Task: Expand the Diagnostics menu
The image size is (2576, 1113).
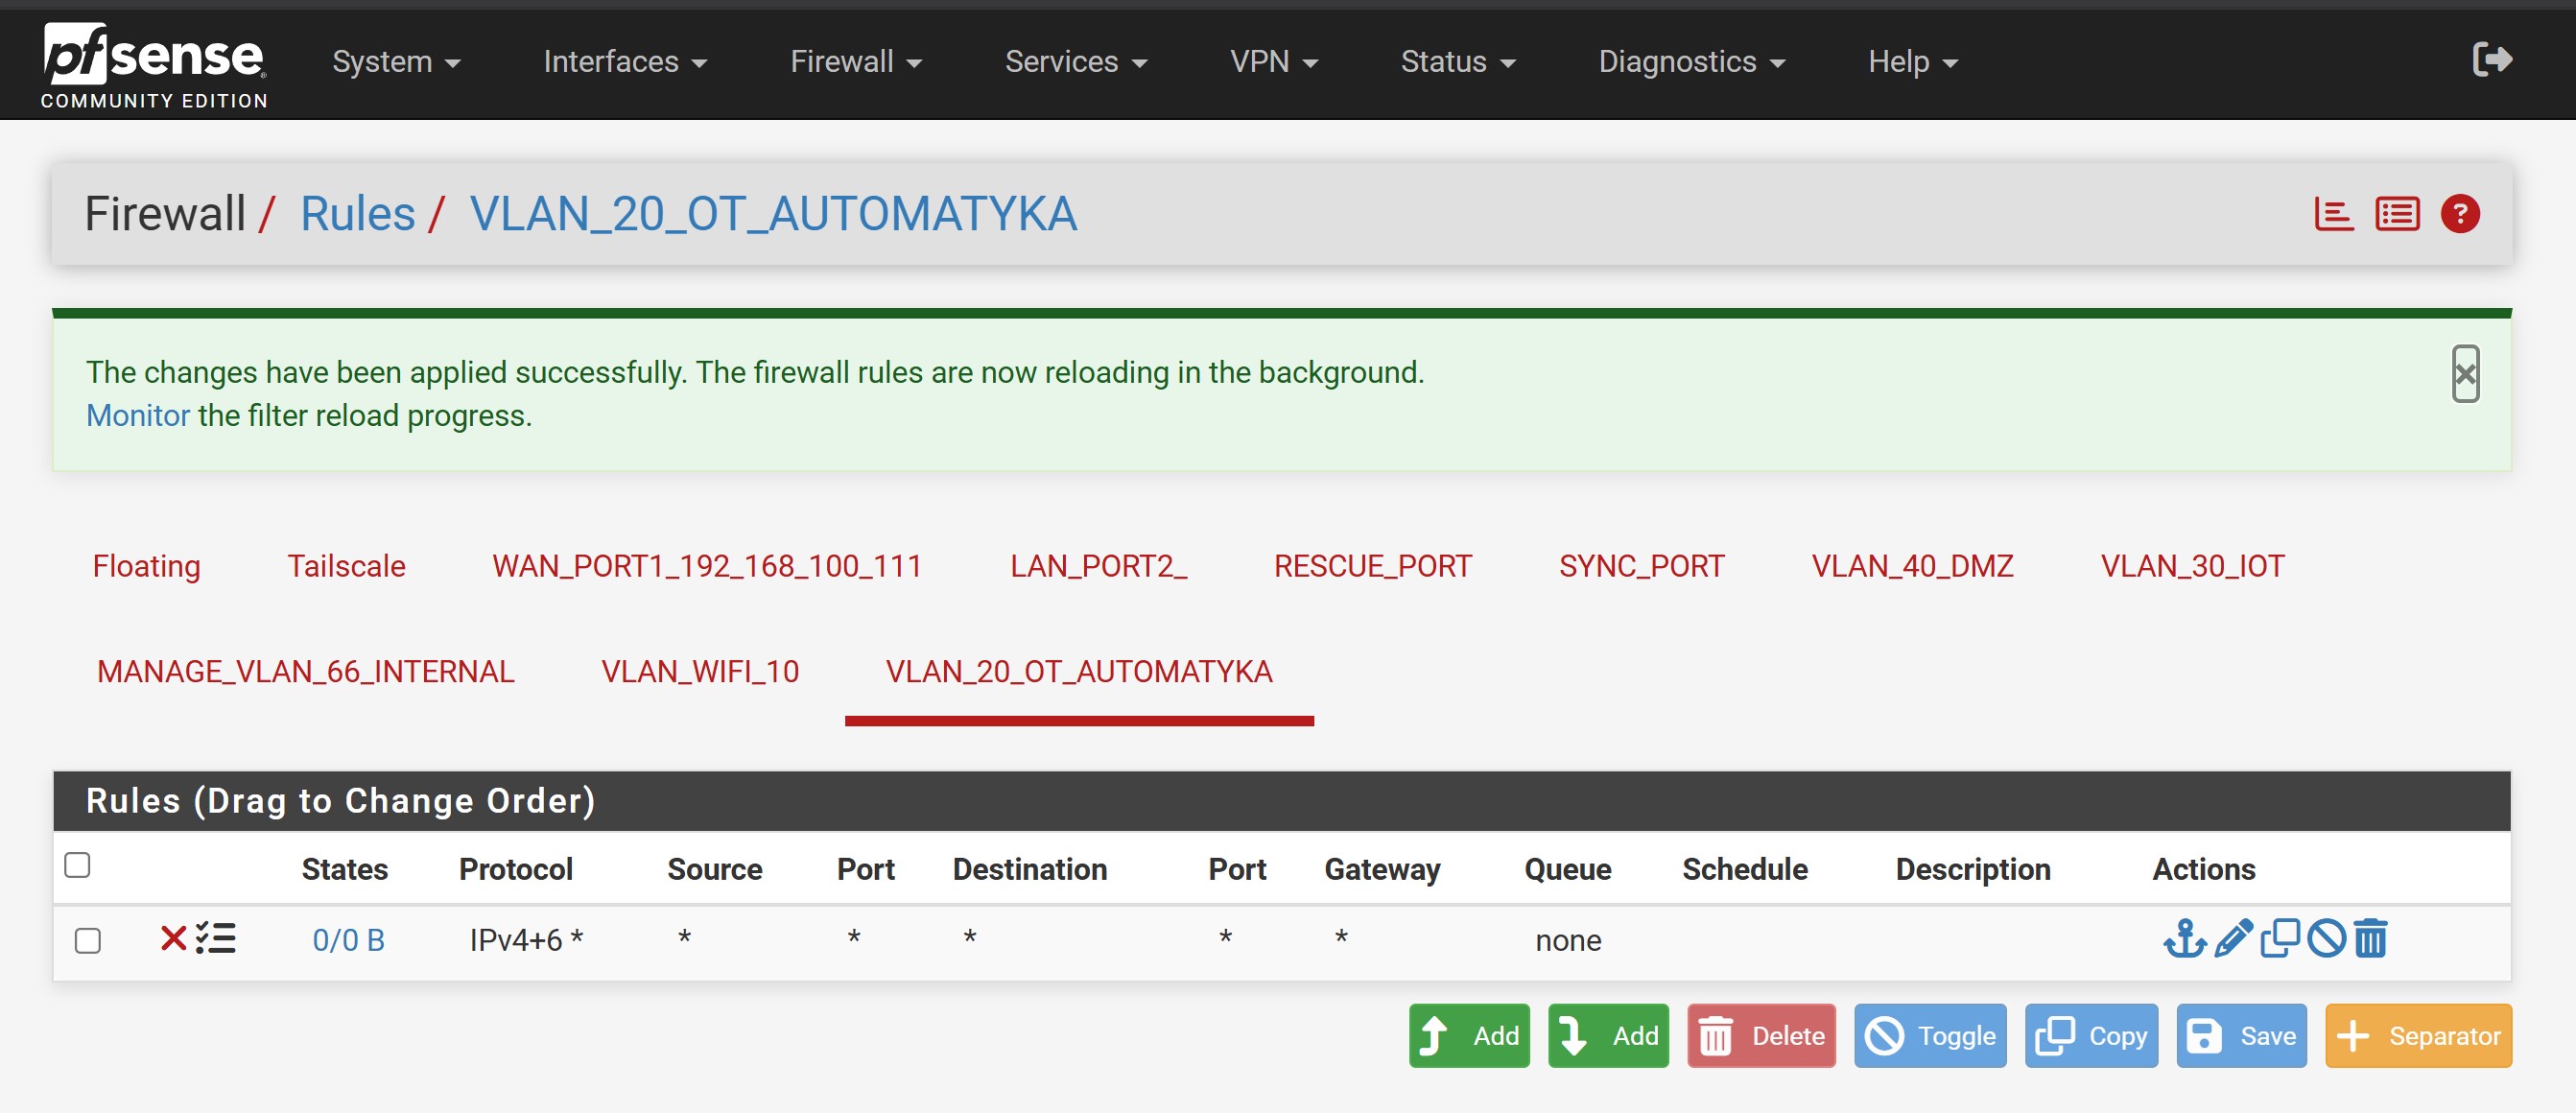Action: point(1692,62)
